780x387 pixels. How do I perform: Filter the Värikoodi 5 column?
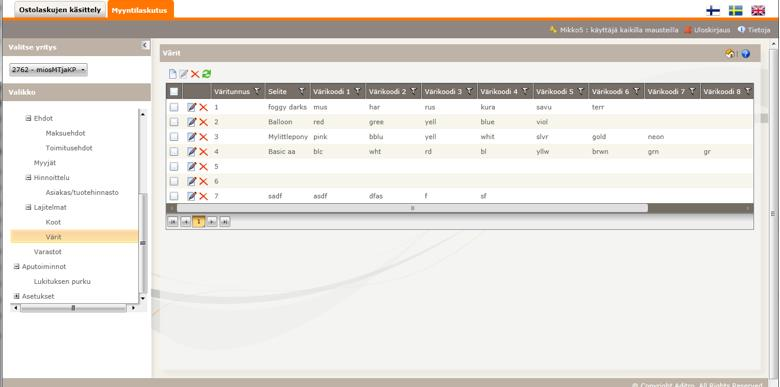coord(581,92)
